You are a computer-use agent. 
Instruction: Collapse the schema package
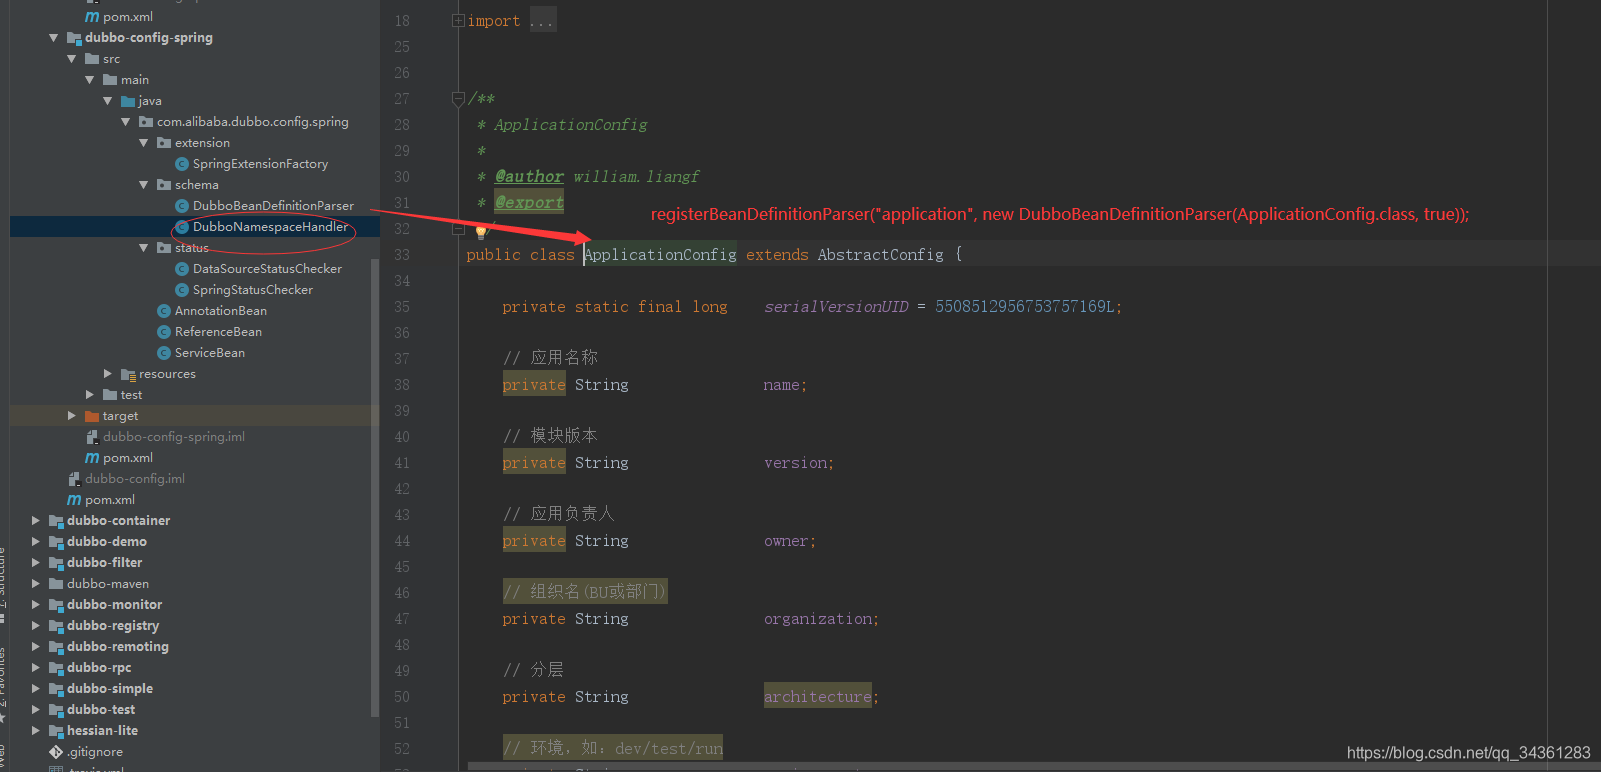[144, 185]
